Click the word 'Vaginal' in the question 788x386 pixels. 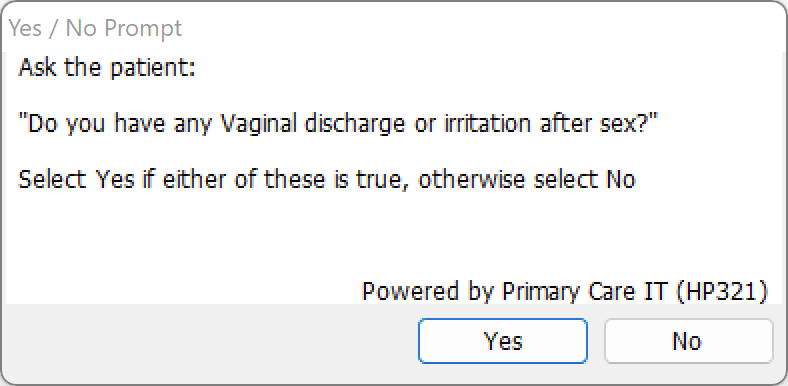259,124
